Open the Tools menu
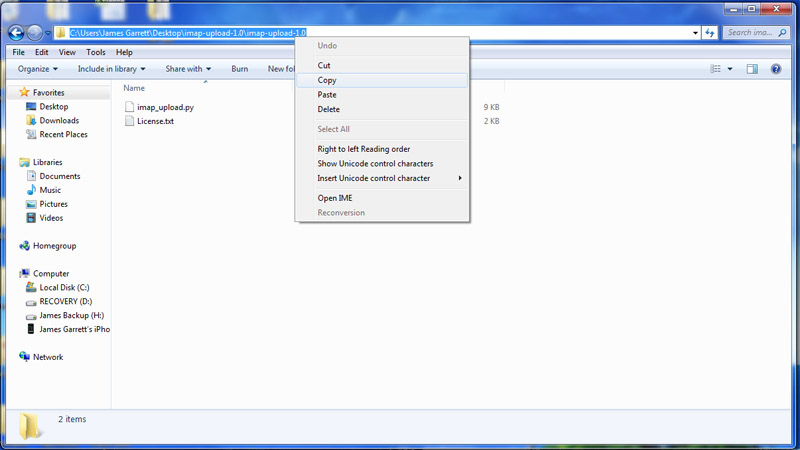 (95, 52)
